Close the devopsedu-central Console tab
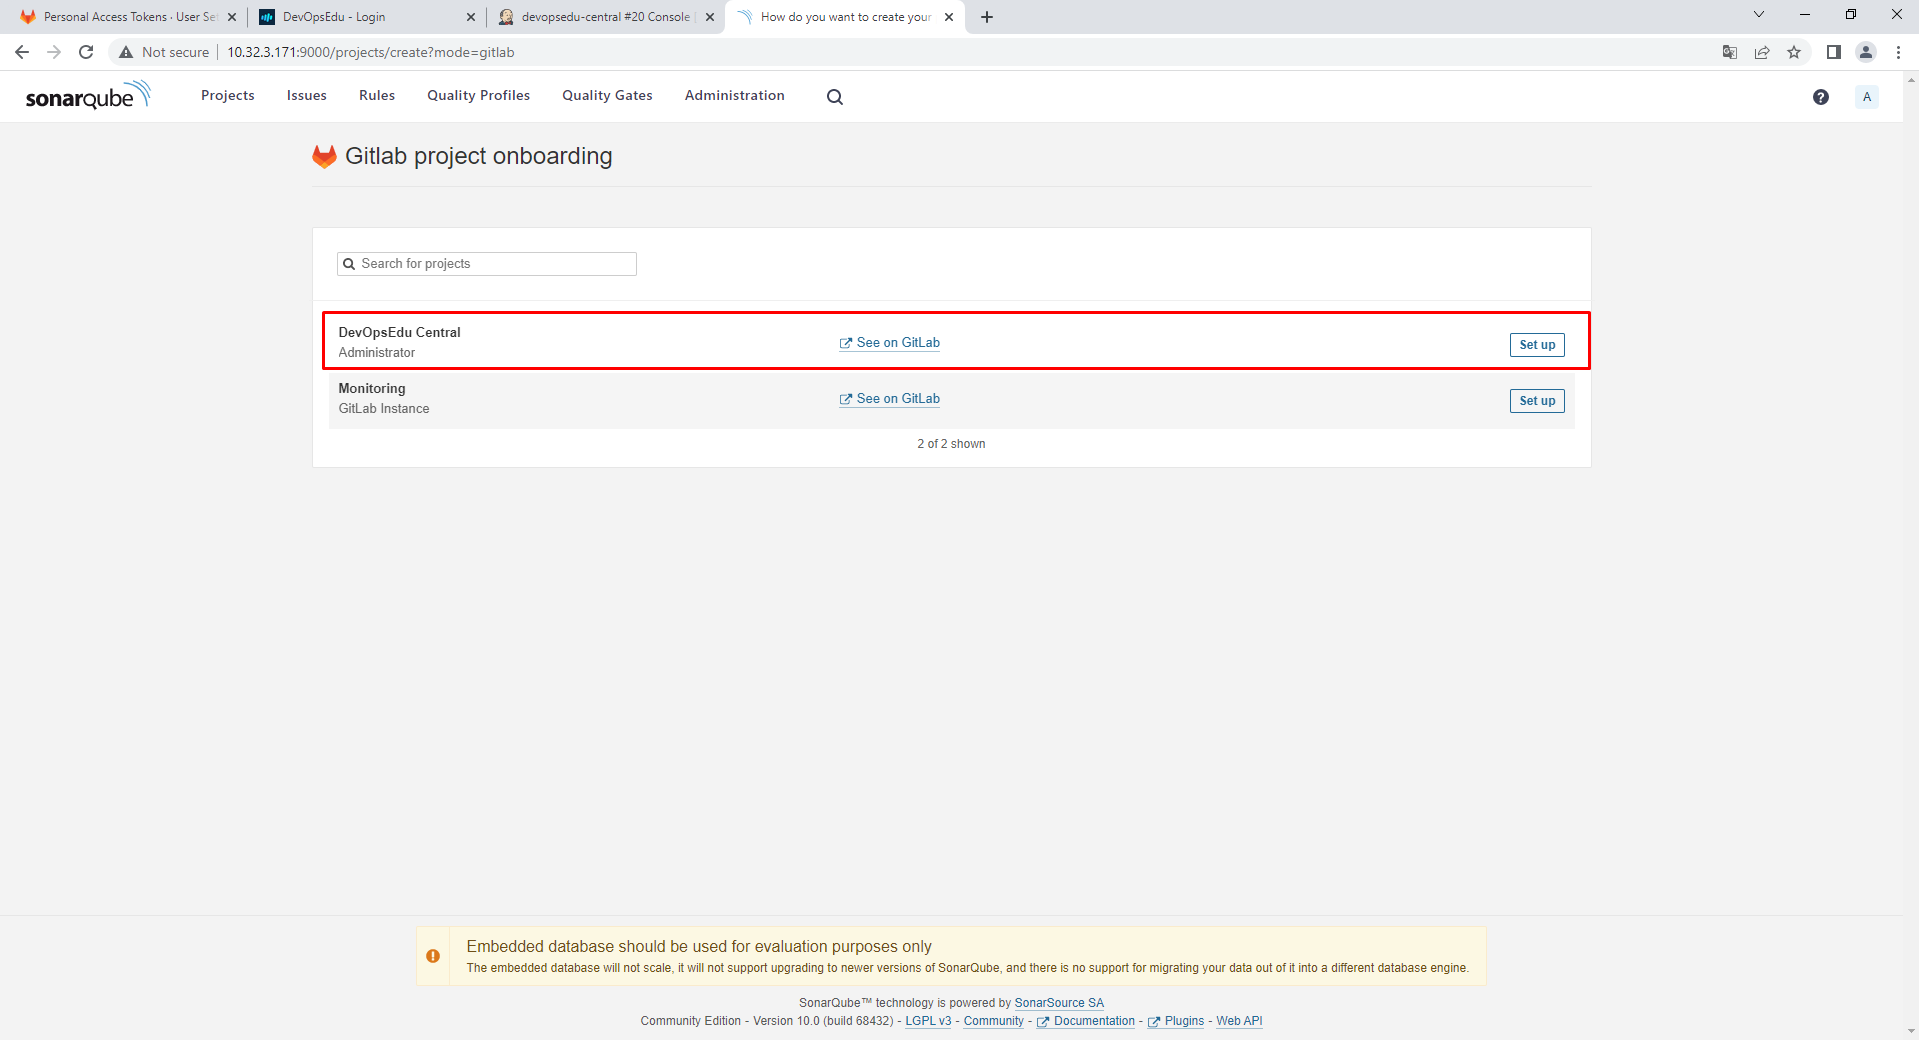This screenshot has height=1040, width=1919. pos(710,17)
